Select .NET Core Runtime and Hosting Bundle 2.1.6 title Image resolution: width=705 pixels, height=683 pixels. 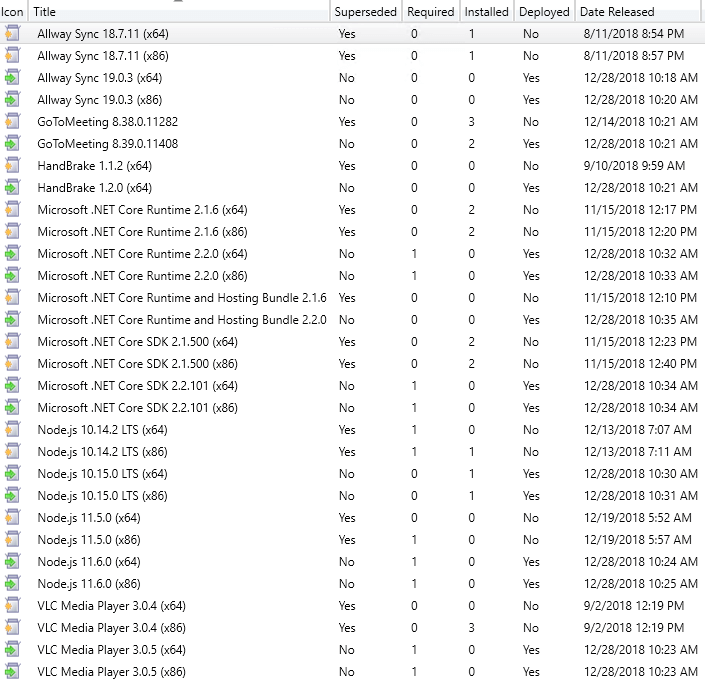pos(182,298)
